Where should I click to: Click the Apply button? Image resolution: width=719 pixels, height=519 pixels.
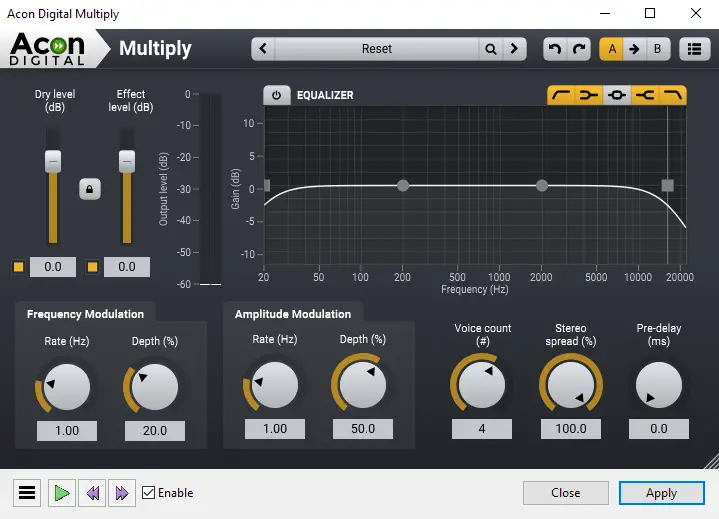662,493
